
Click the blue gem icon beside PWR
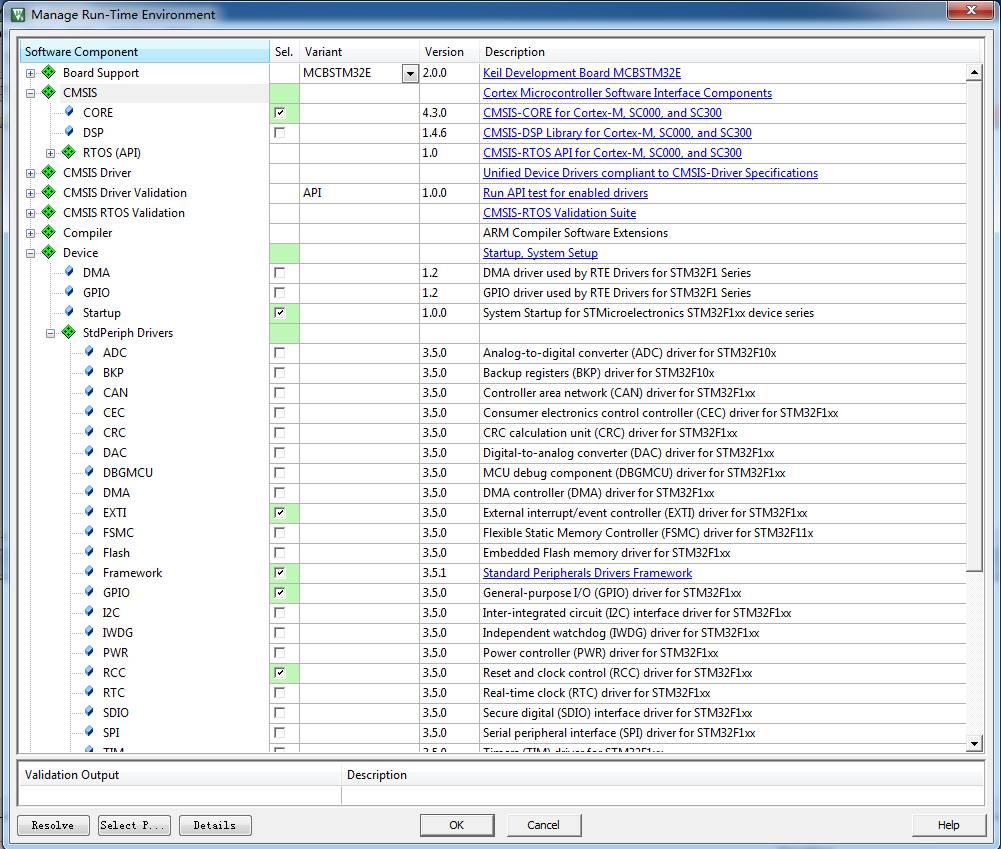tap(89, 652)
